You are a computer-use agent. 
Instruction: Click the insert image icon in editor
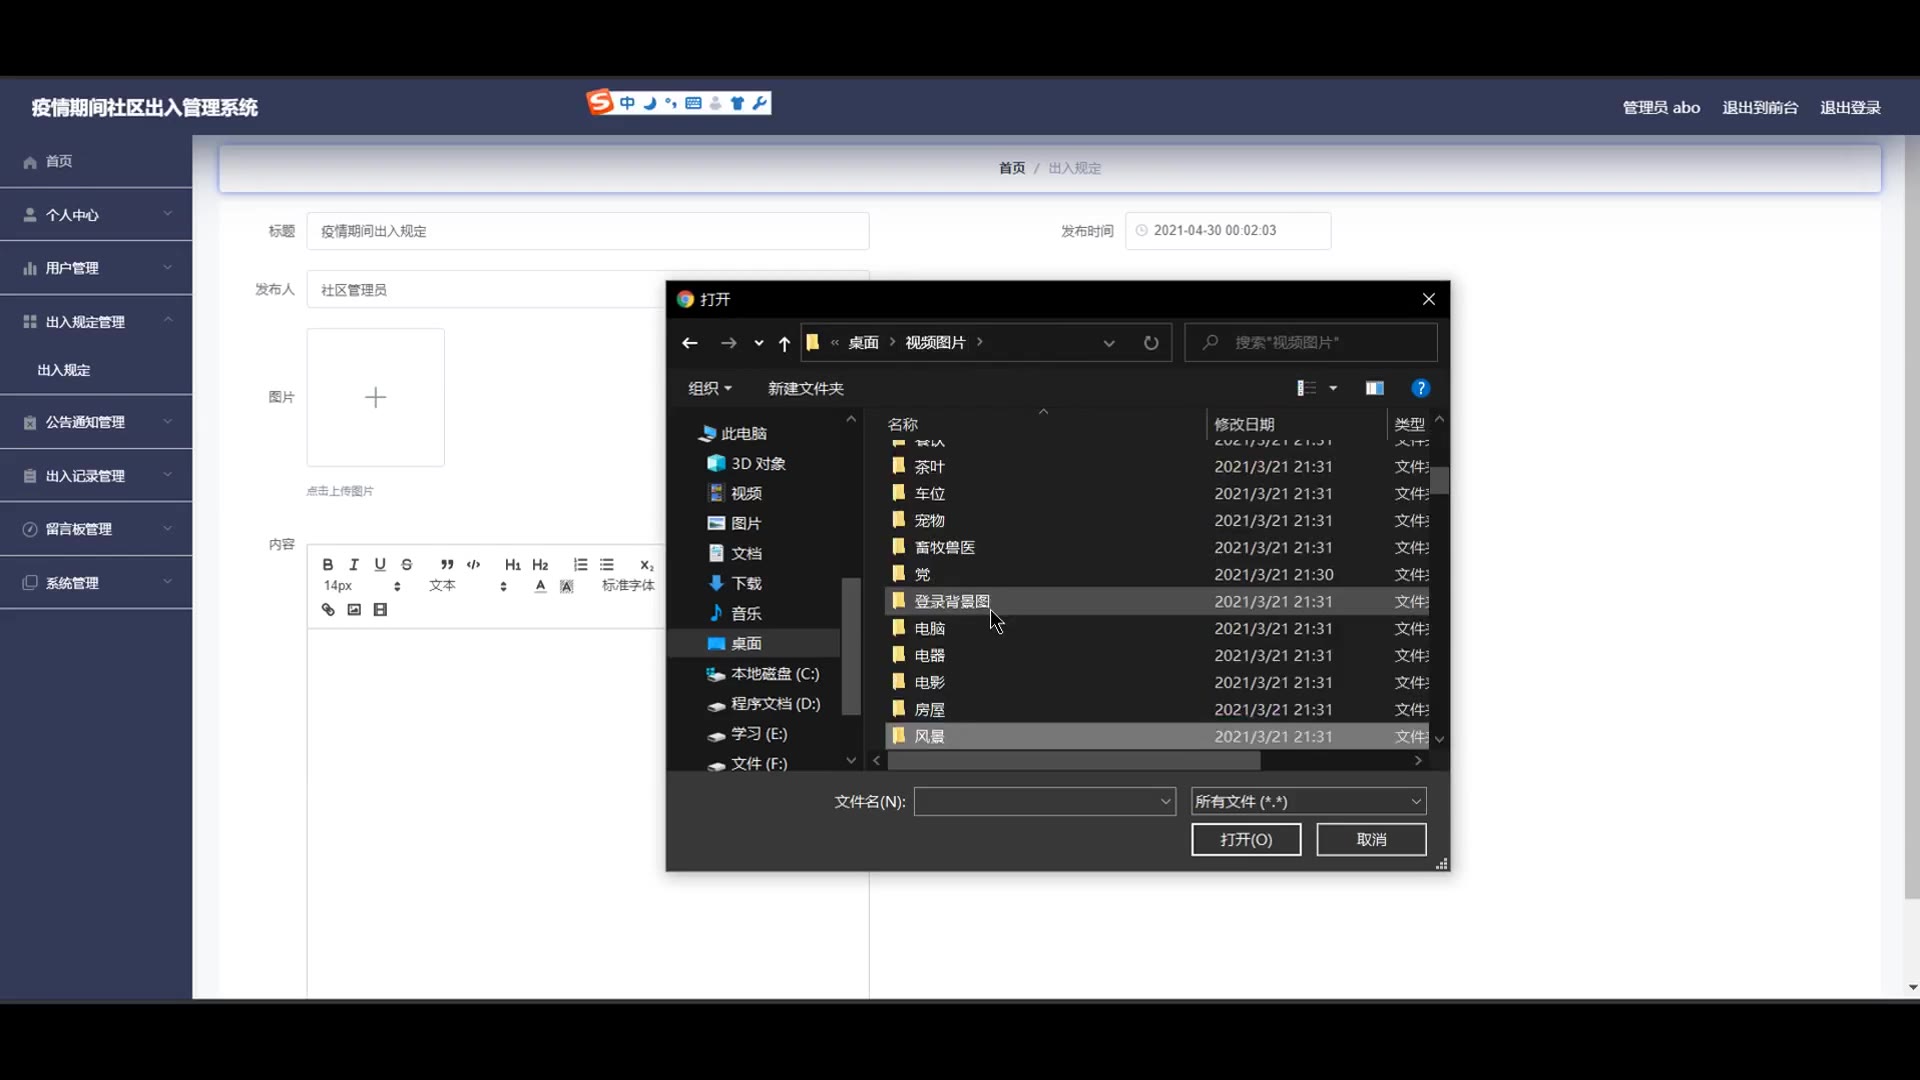[x=354, y=610]
